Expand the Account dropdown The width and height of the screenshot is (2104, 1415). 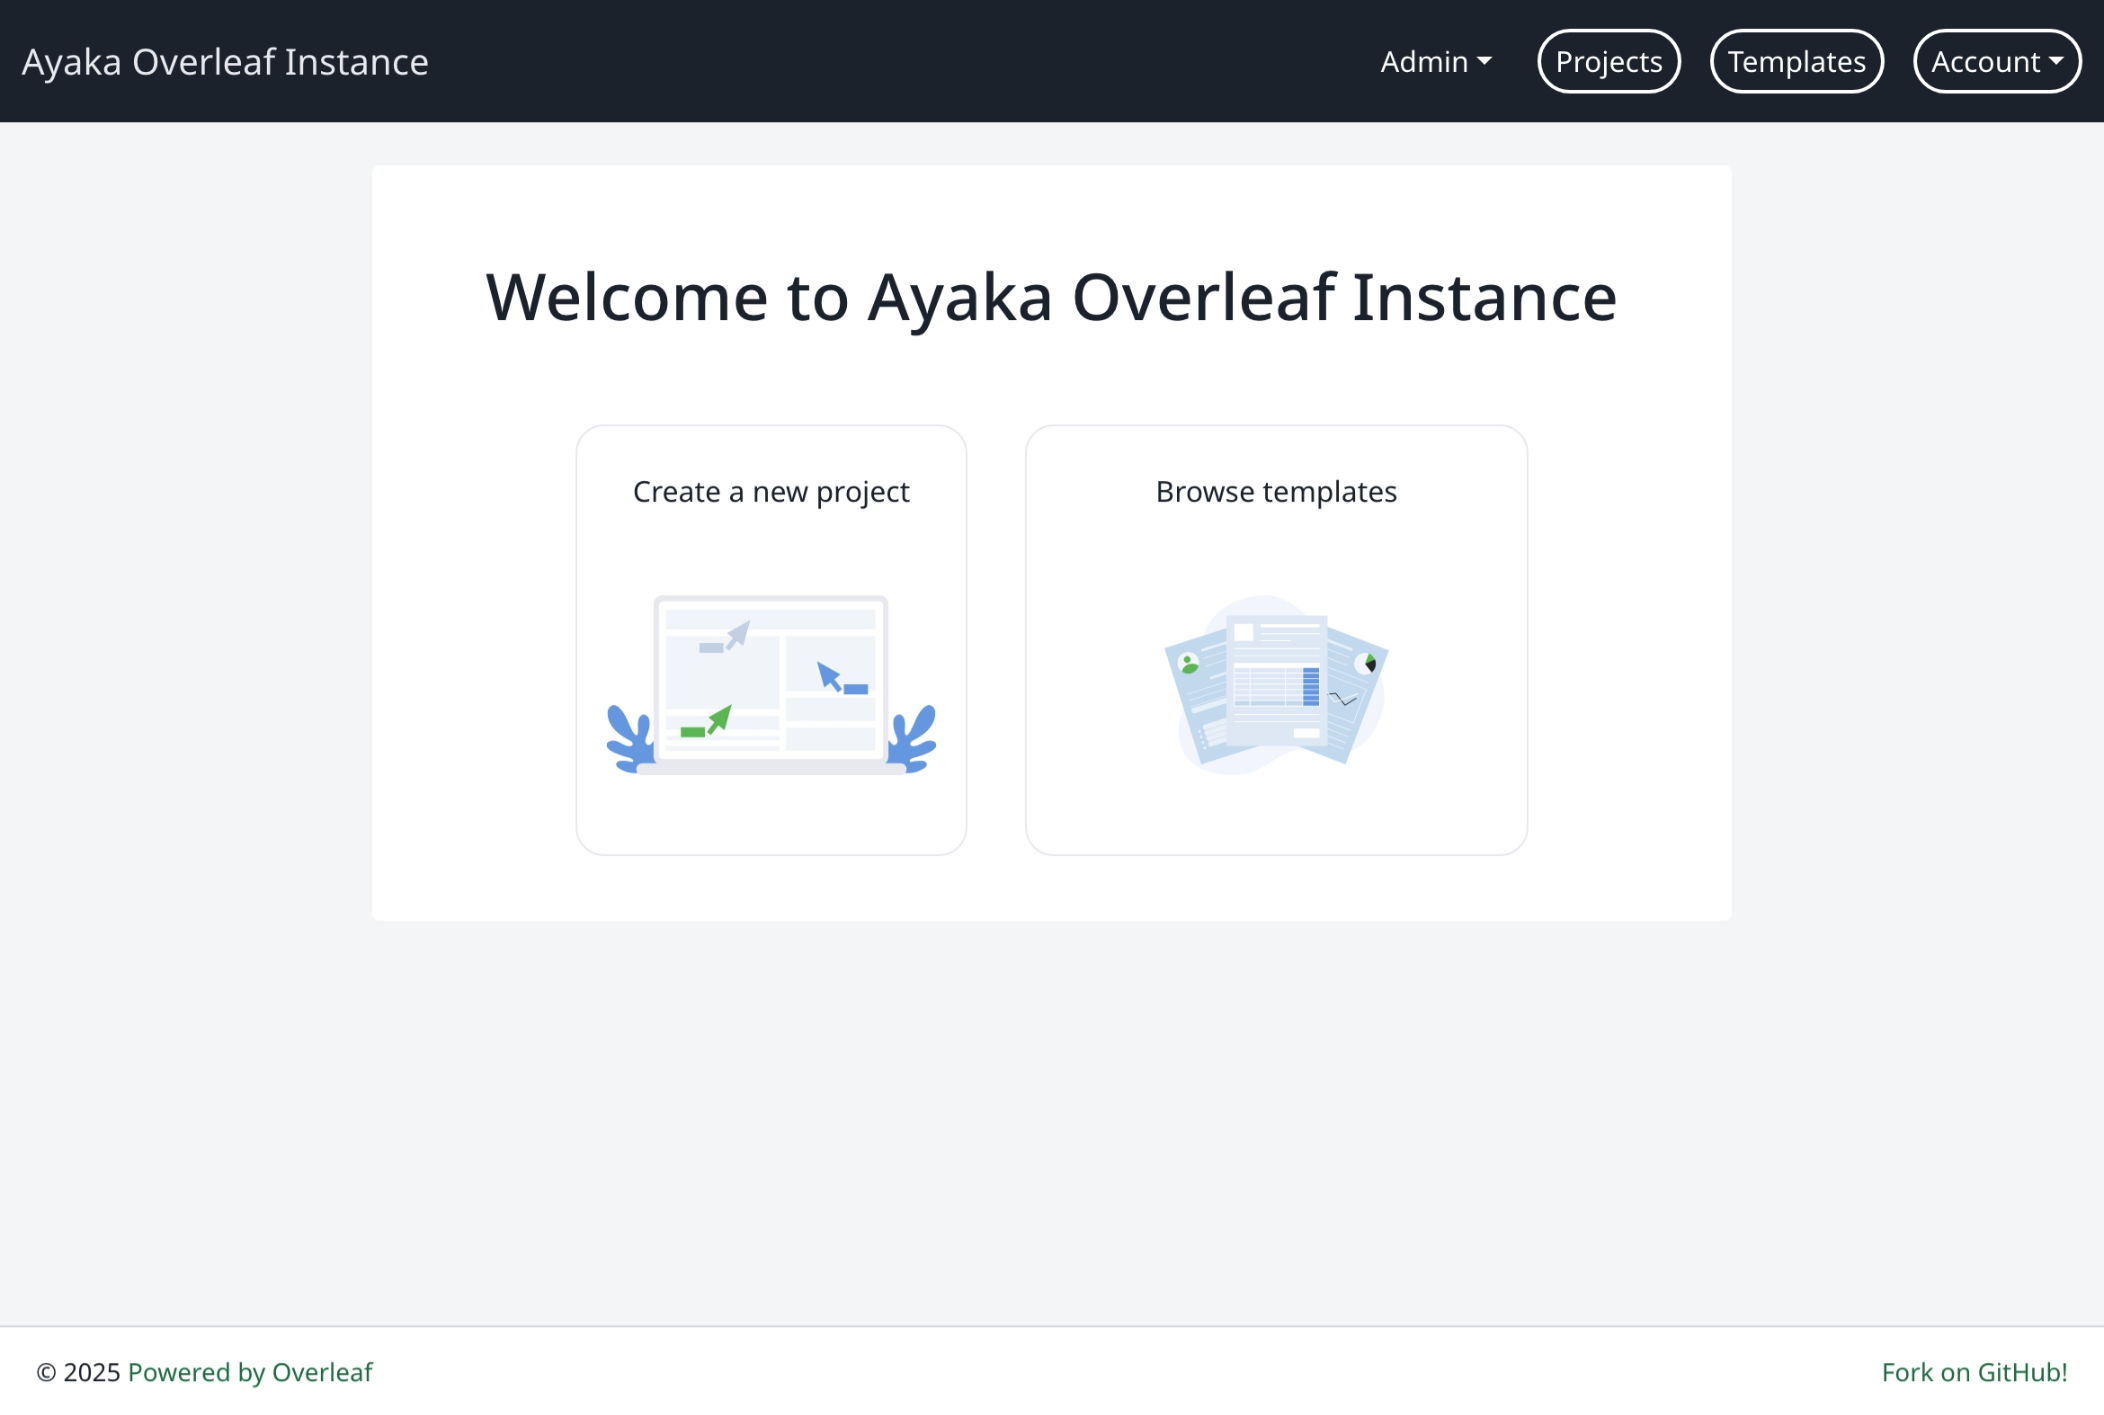1996,62
